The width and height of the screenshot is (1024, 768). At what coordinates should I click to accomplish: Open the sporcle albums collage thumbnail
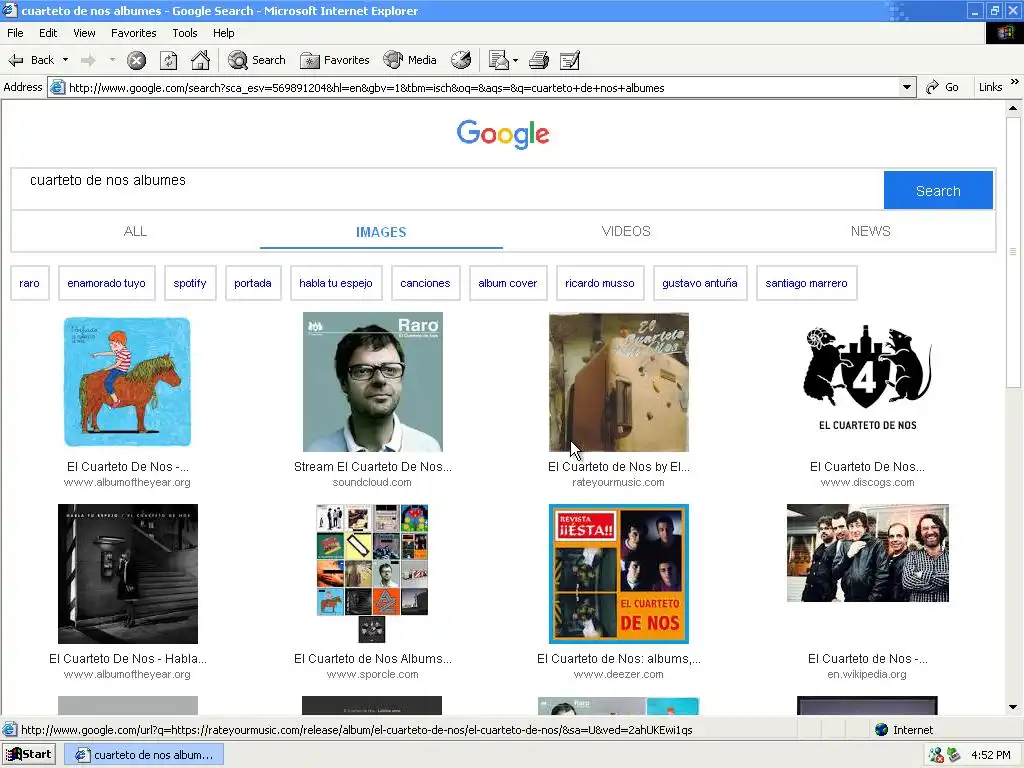click(x=372, y=574)
